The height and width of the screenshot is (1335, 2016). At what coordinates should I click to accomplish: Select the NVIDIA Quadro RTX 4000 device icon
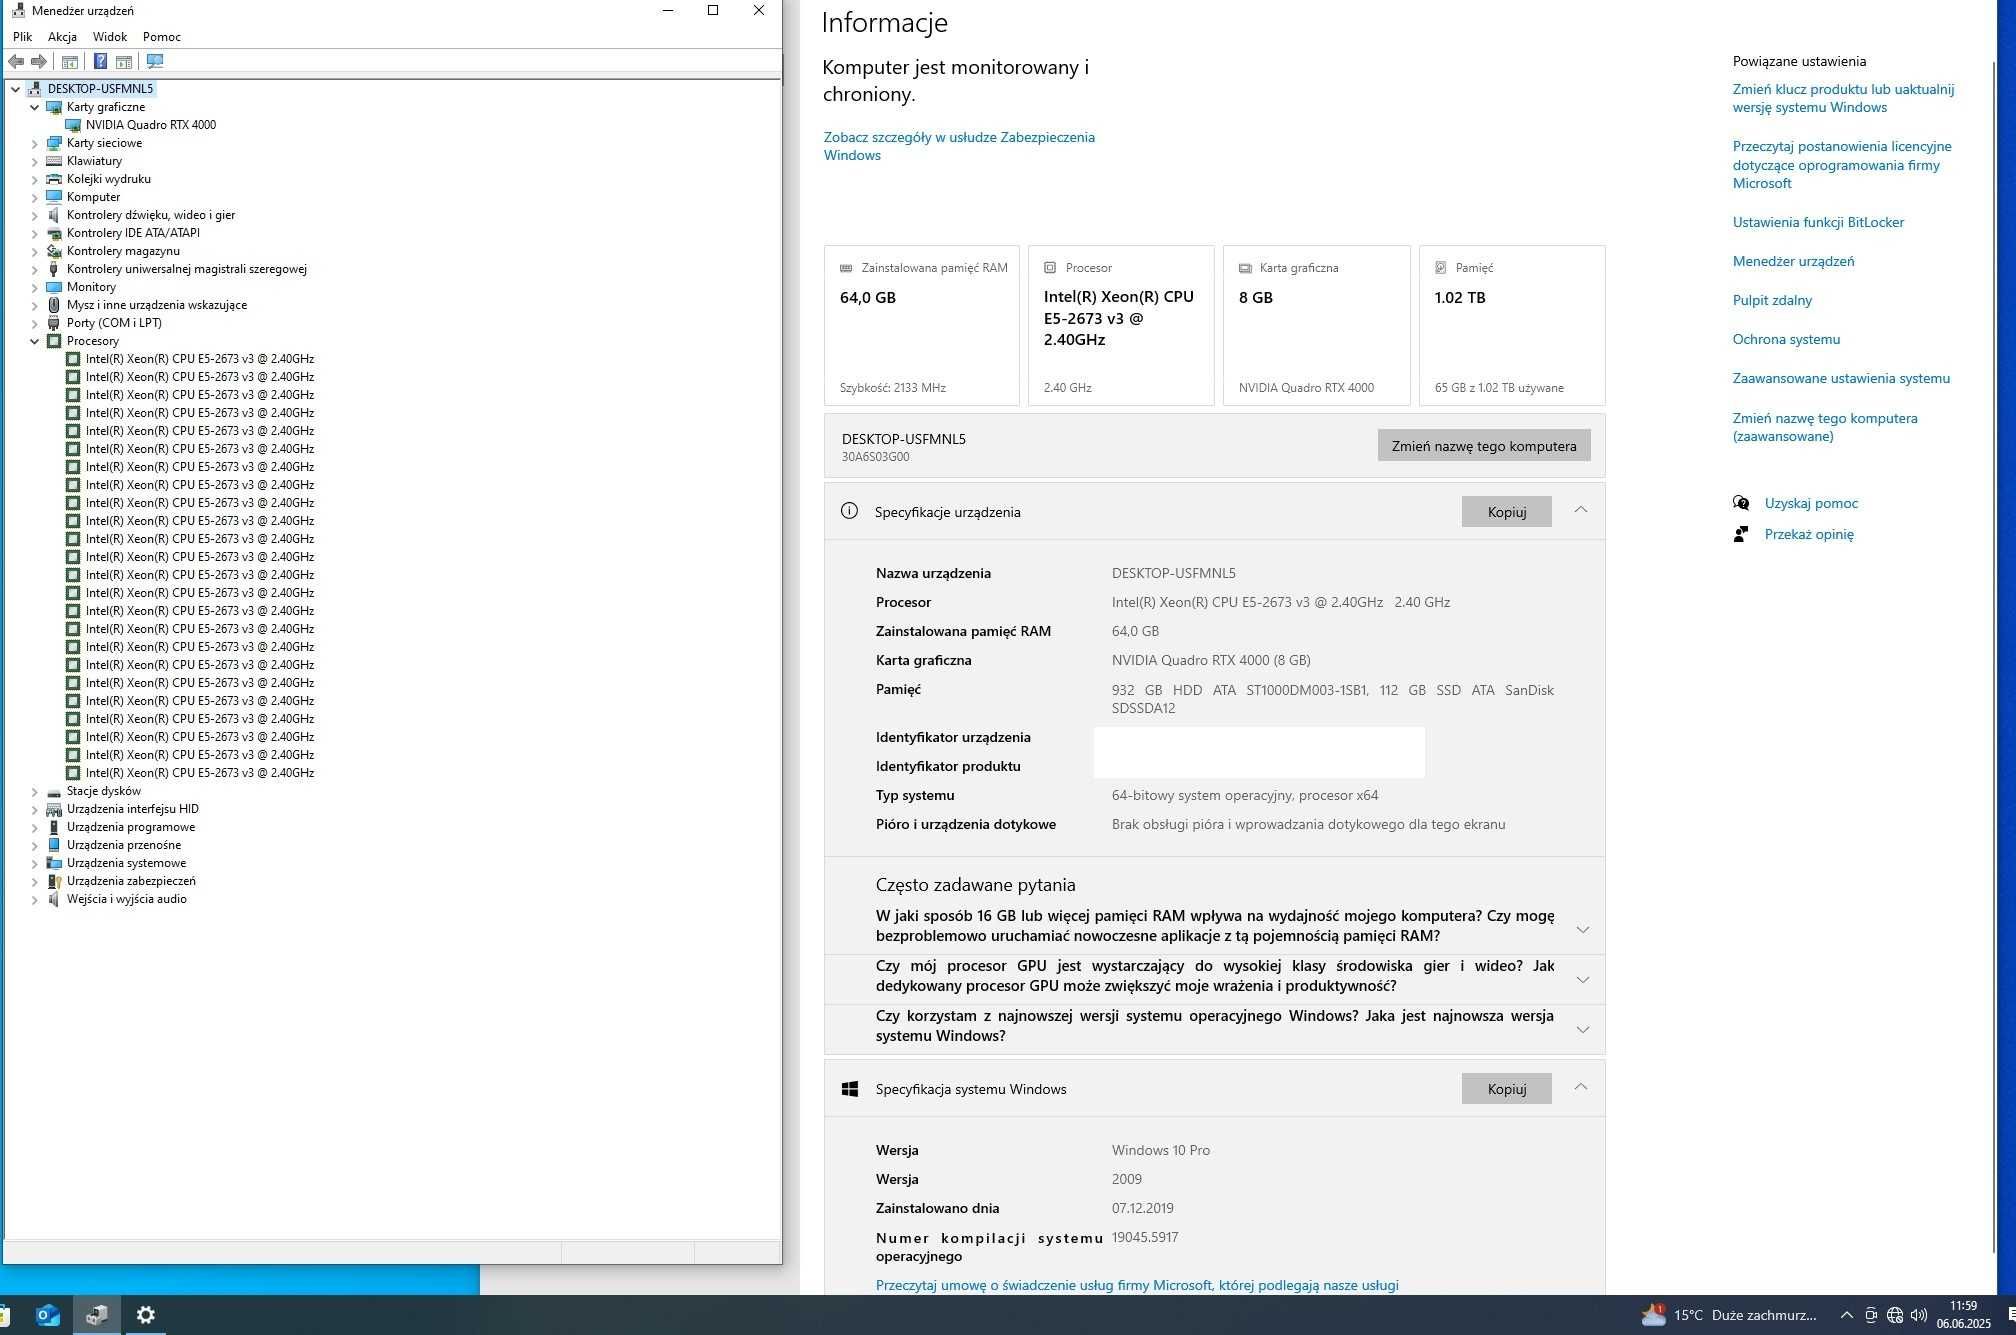[x=73, y=125]
